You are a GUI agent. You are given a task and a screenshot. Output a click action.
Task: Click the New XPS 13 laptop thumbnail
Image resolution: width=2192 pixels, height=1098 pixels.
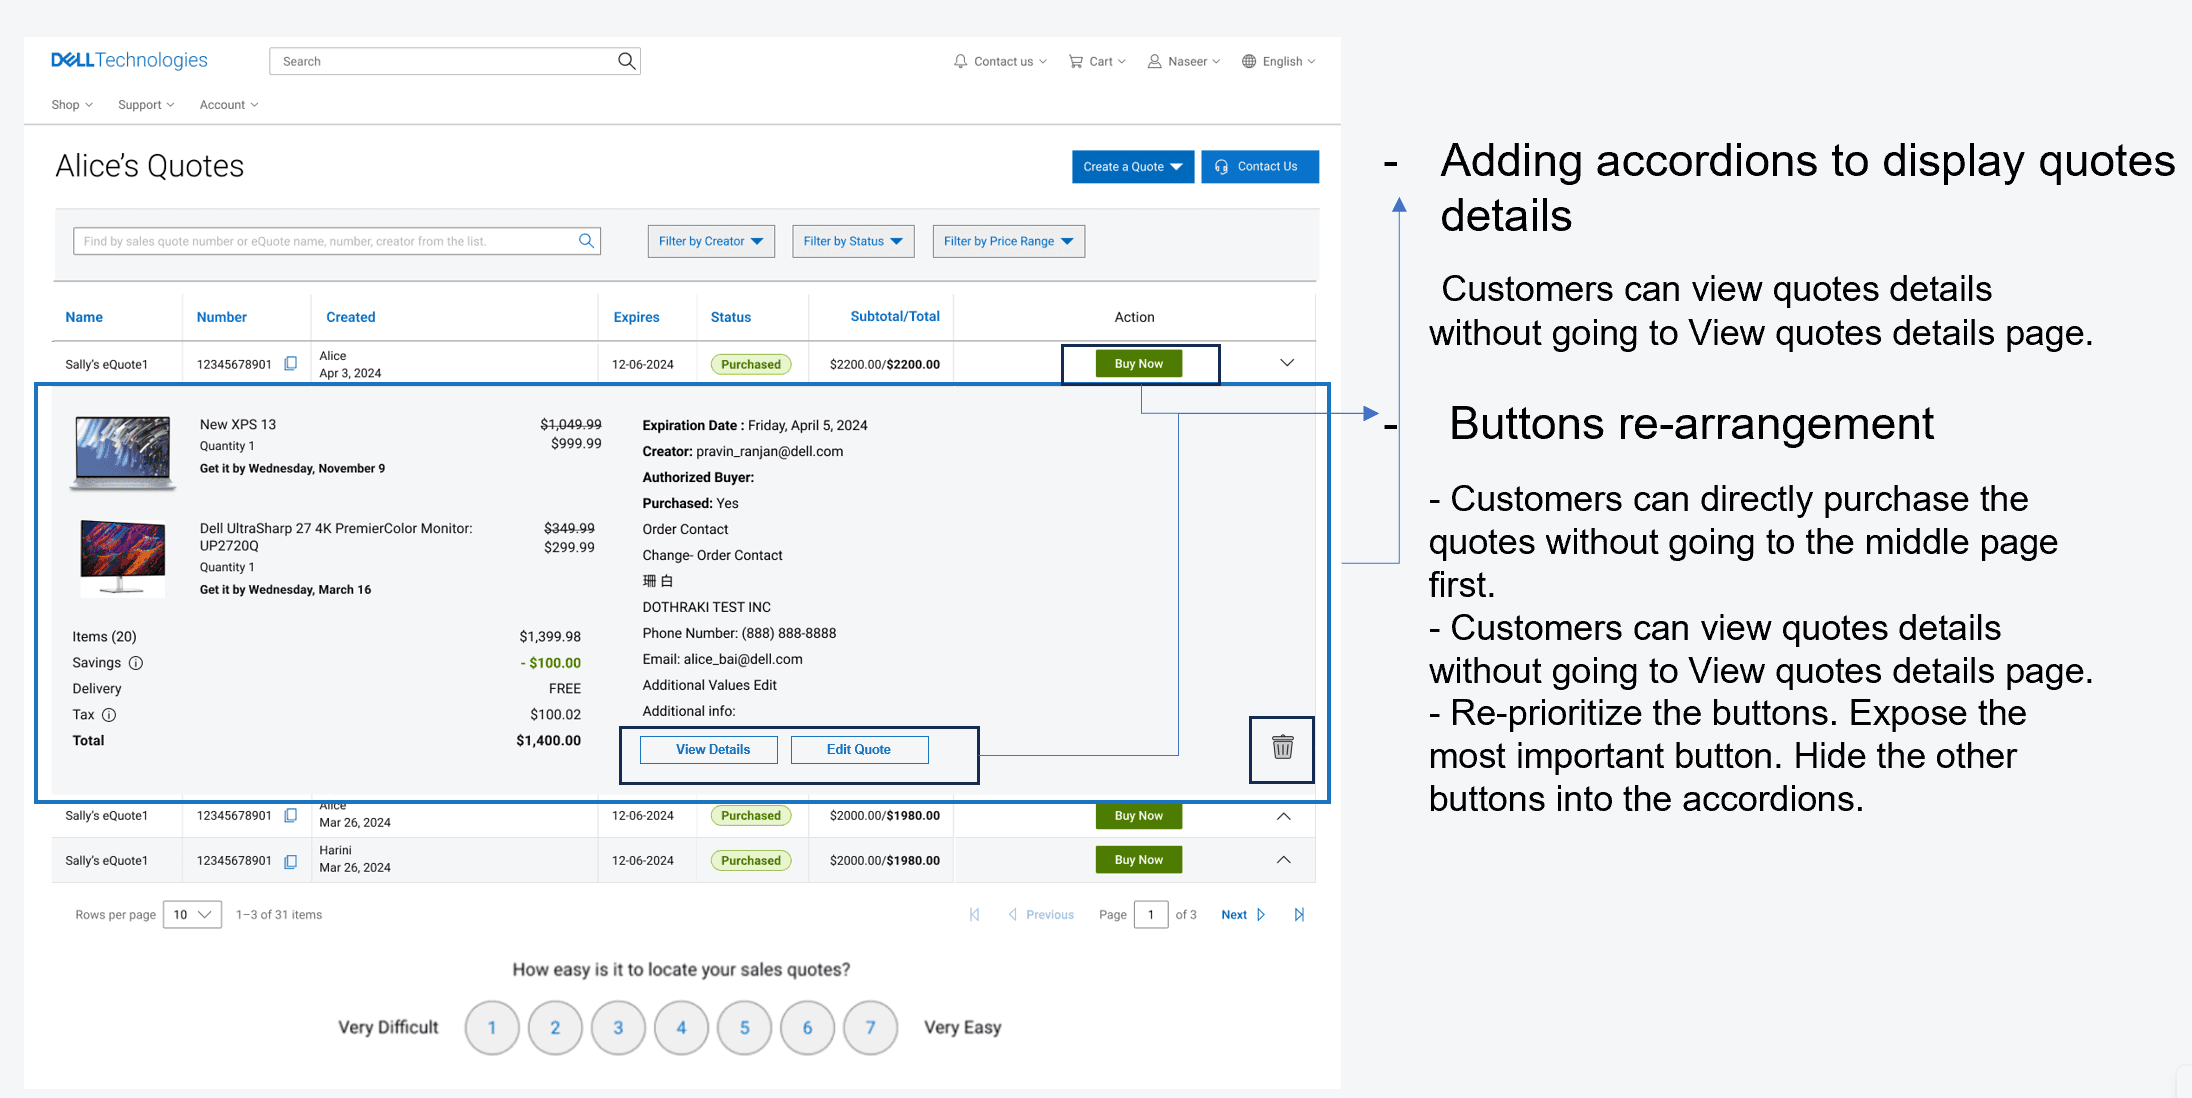click(123, 453)
